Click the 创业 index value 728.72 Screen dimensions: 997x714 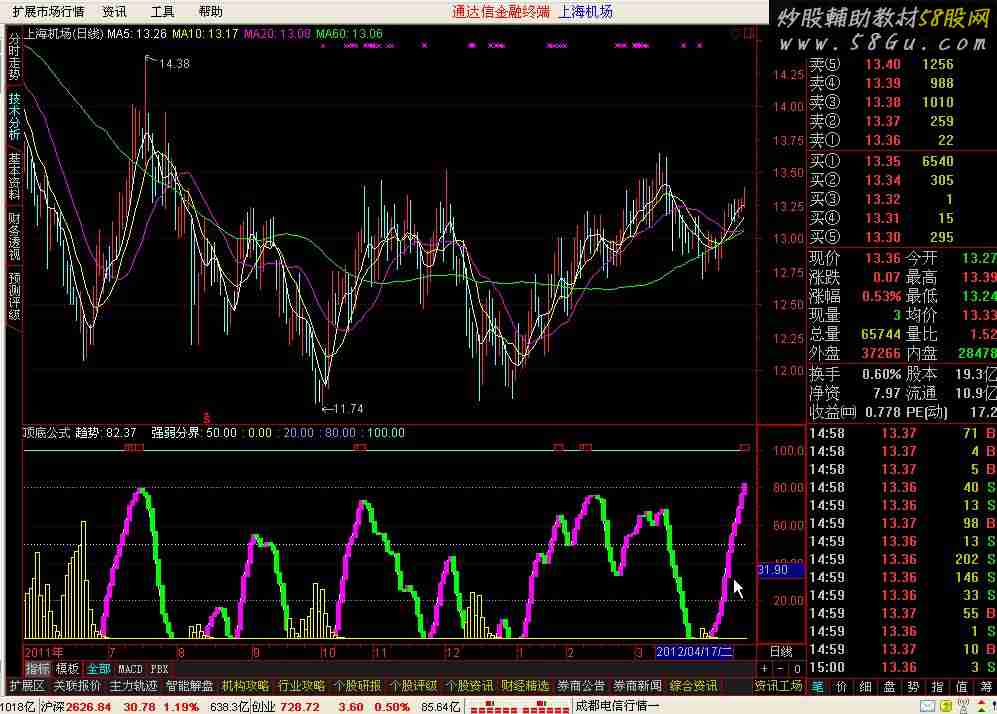[x=298, y=706]
